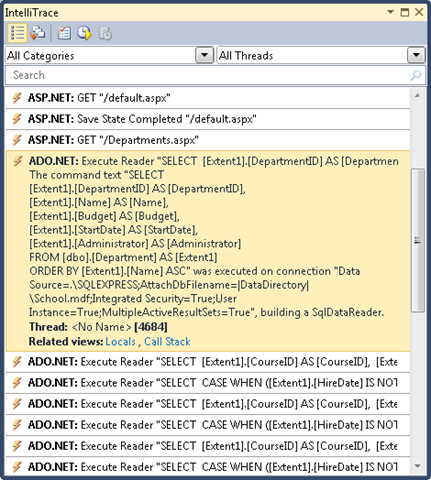The height and width of the screenshot is (480, 431).
Task: Open the All Categories dropdown
Action: (x=204, y=55)
